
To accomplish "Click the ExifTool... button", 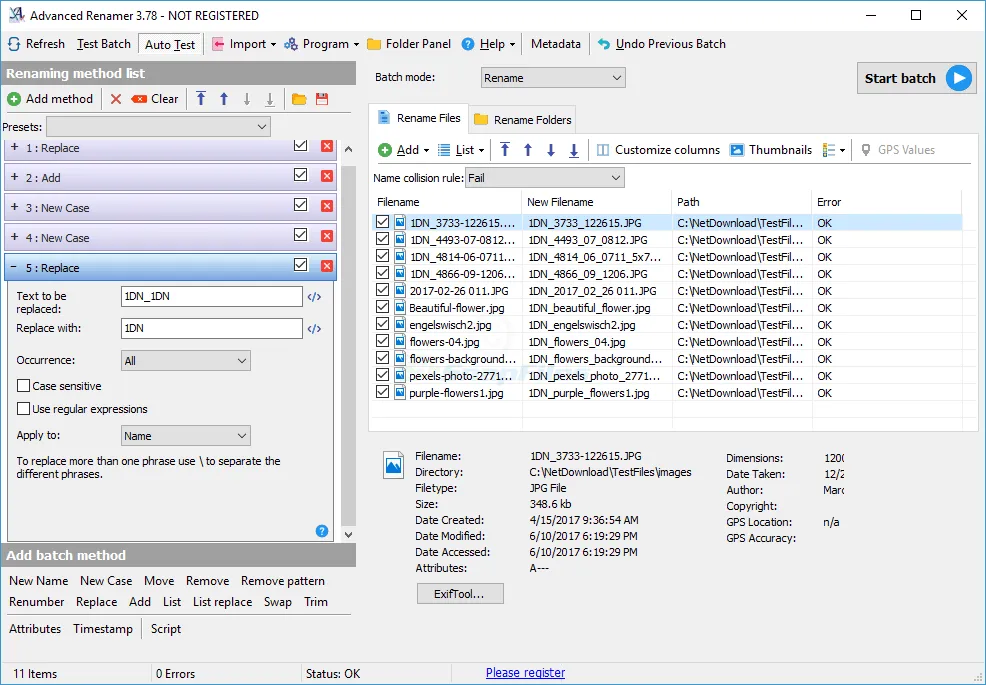I will 460,594.
